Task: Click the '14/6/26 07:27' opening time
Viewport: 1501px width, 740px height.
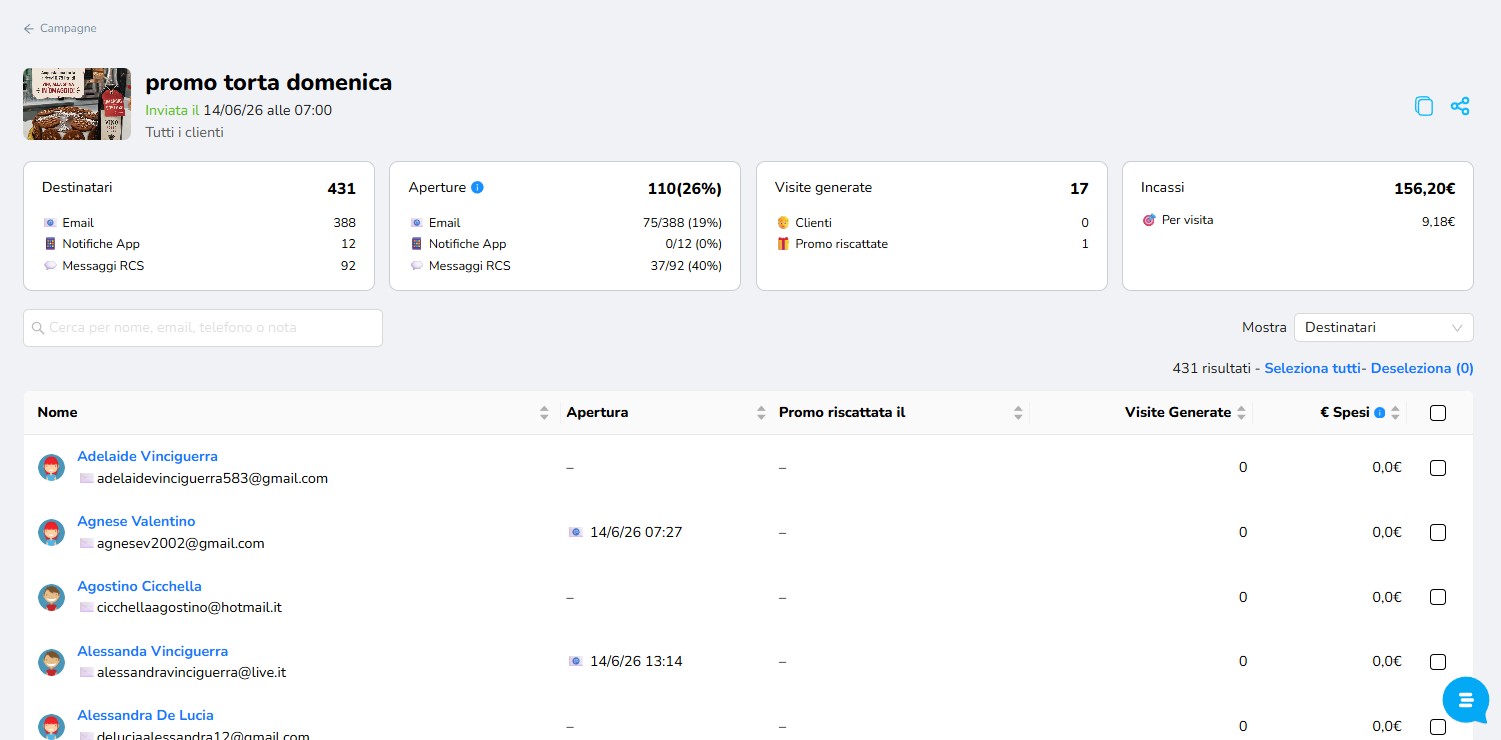Action: pos(636,532)
